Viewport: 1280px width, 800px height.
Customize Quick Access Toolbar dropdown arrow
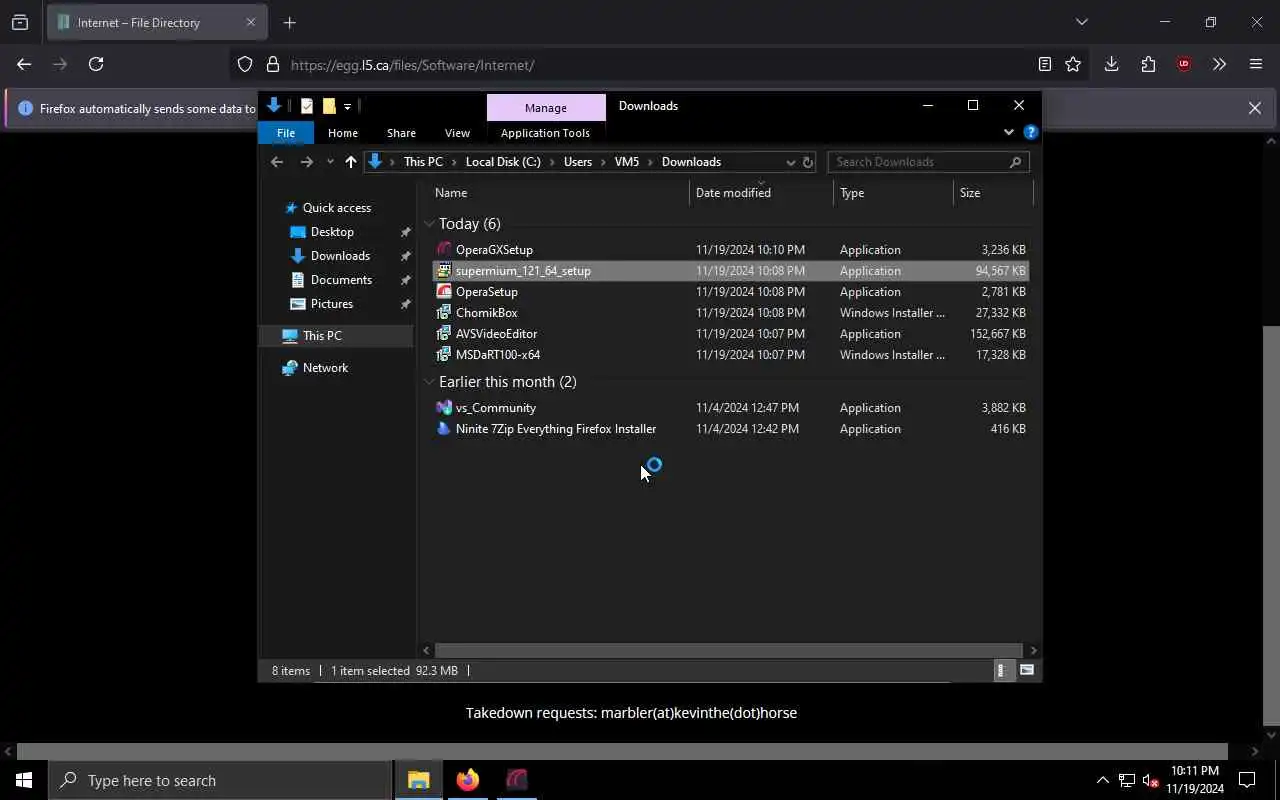347,106
